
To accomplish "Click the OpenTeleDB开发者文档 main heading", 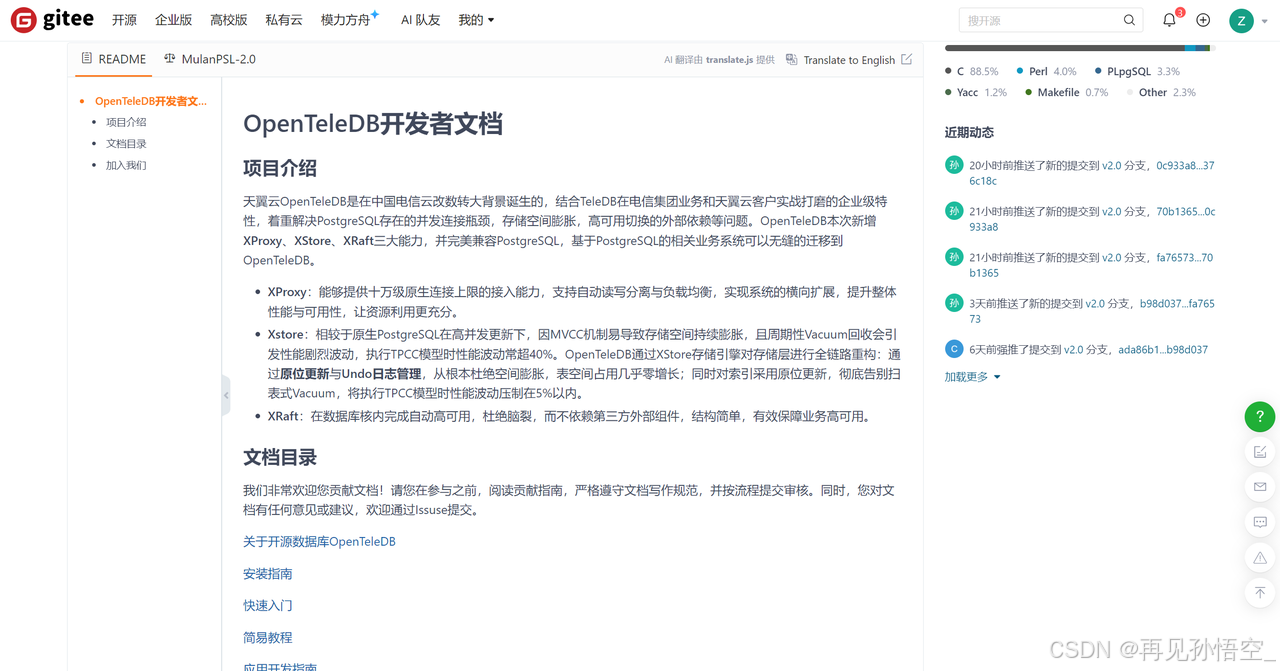I will click(x=373, y=124).
